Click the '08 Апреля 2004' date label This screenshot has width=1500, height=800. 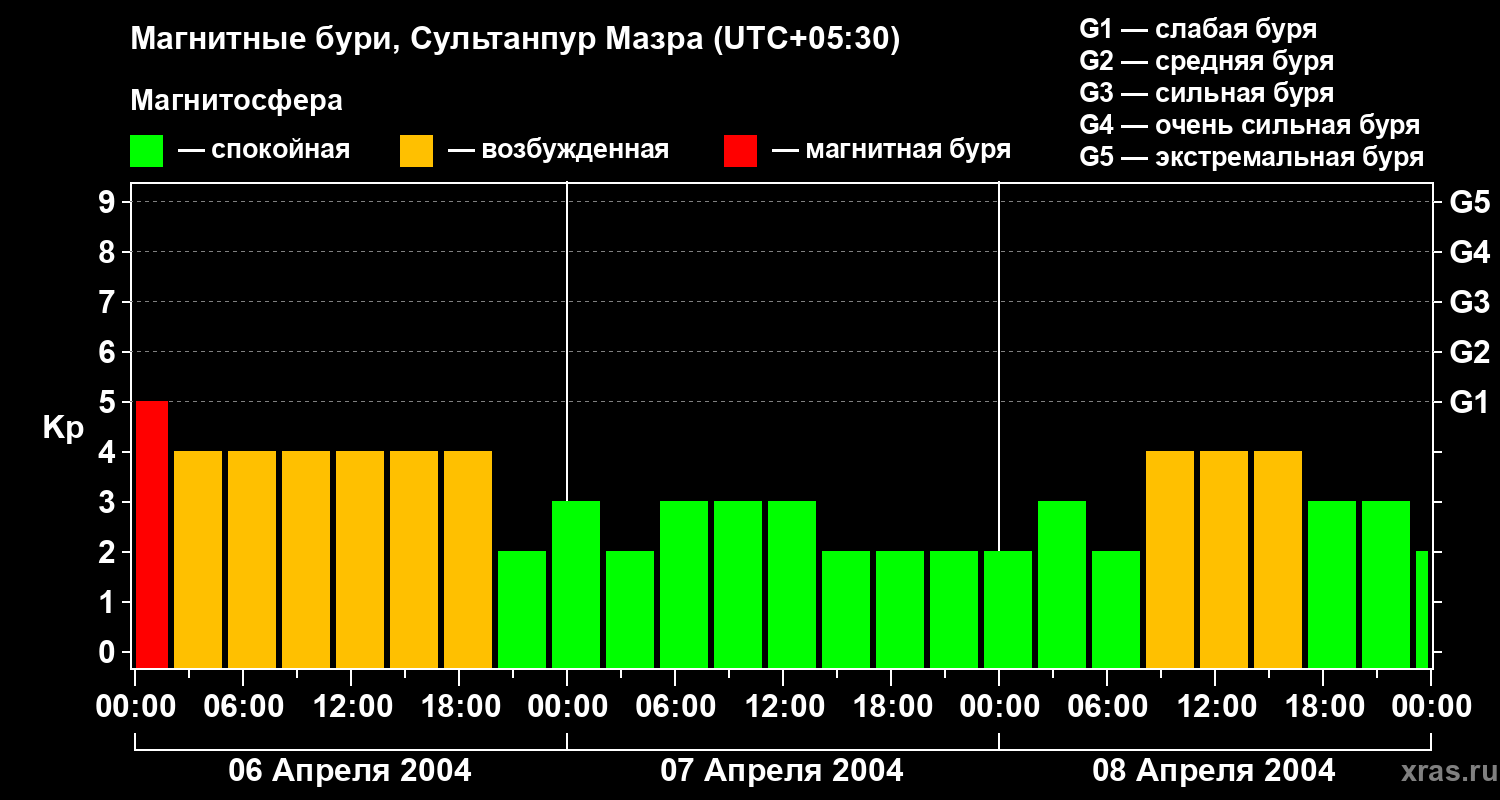[1214, 771]
